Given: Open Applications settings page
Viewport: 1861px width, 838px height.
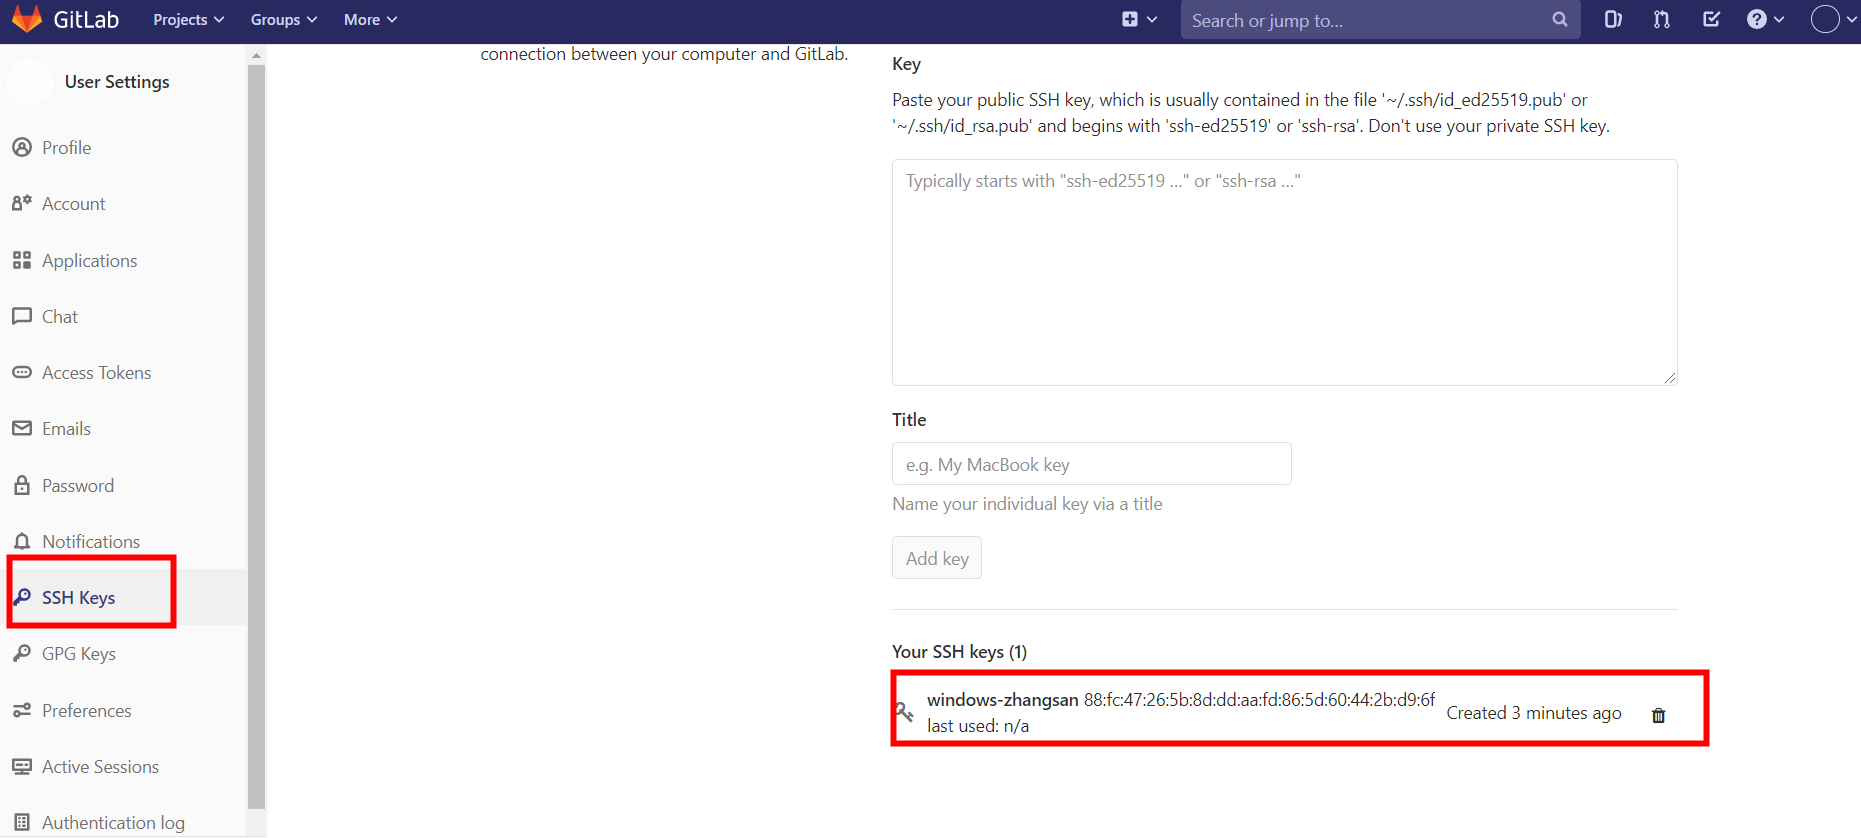Looking at the screenshot, I should click(x=89, y=261).
